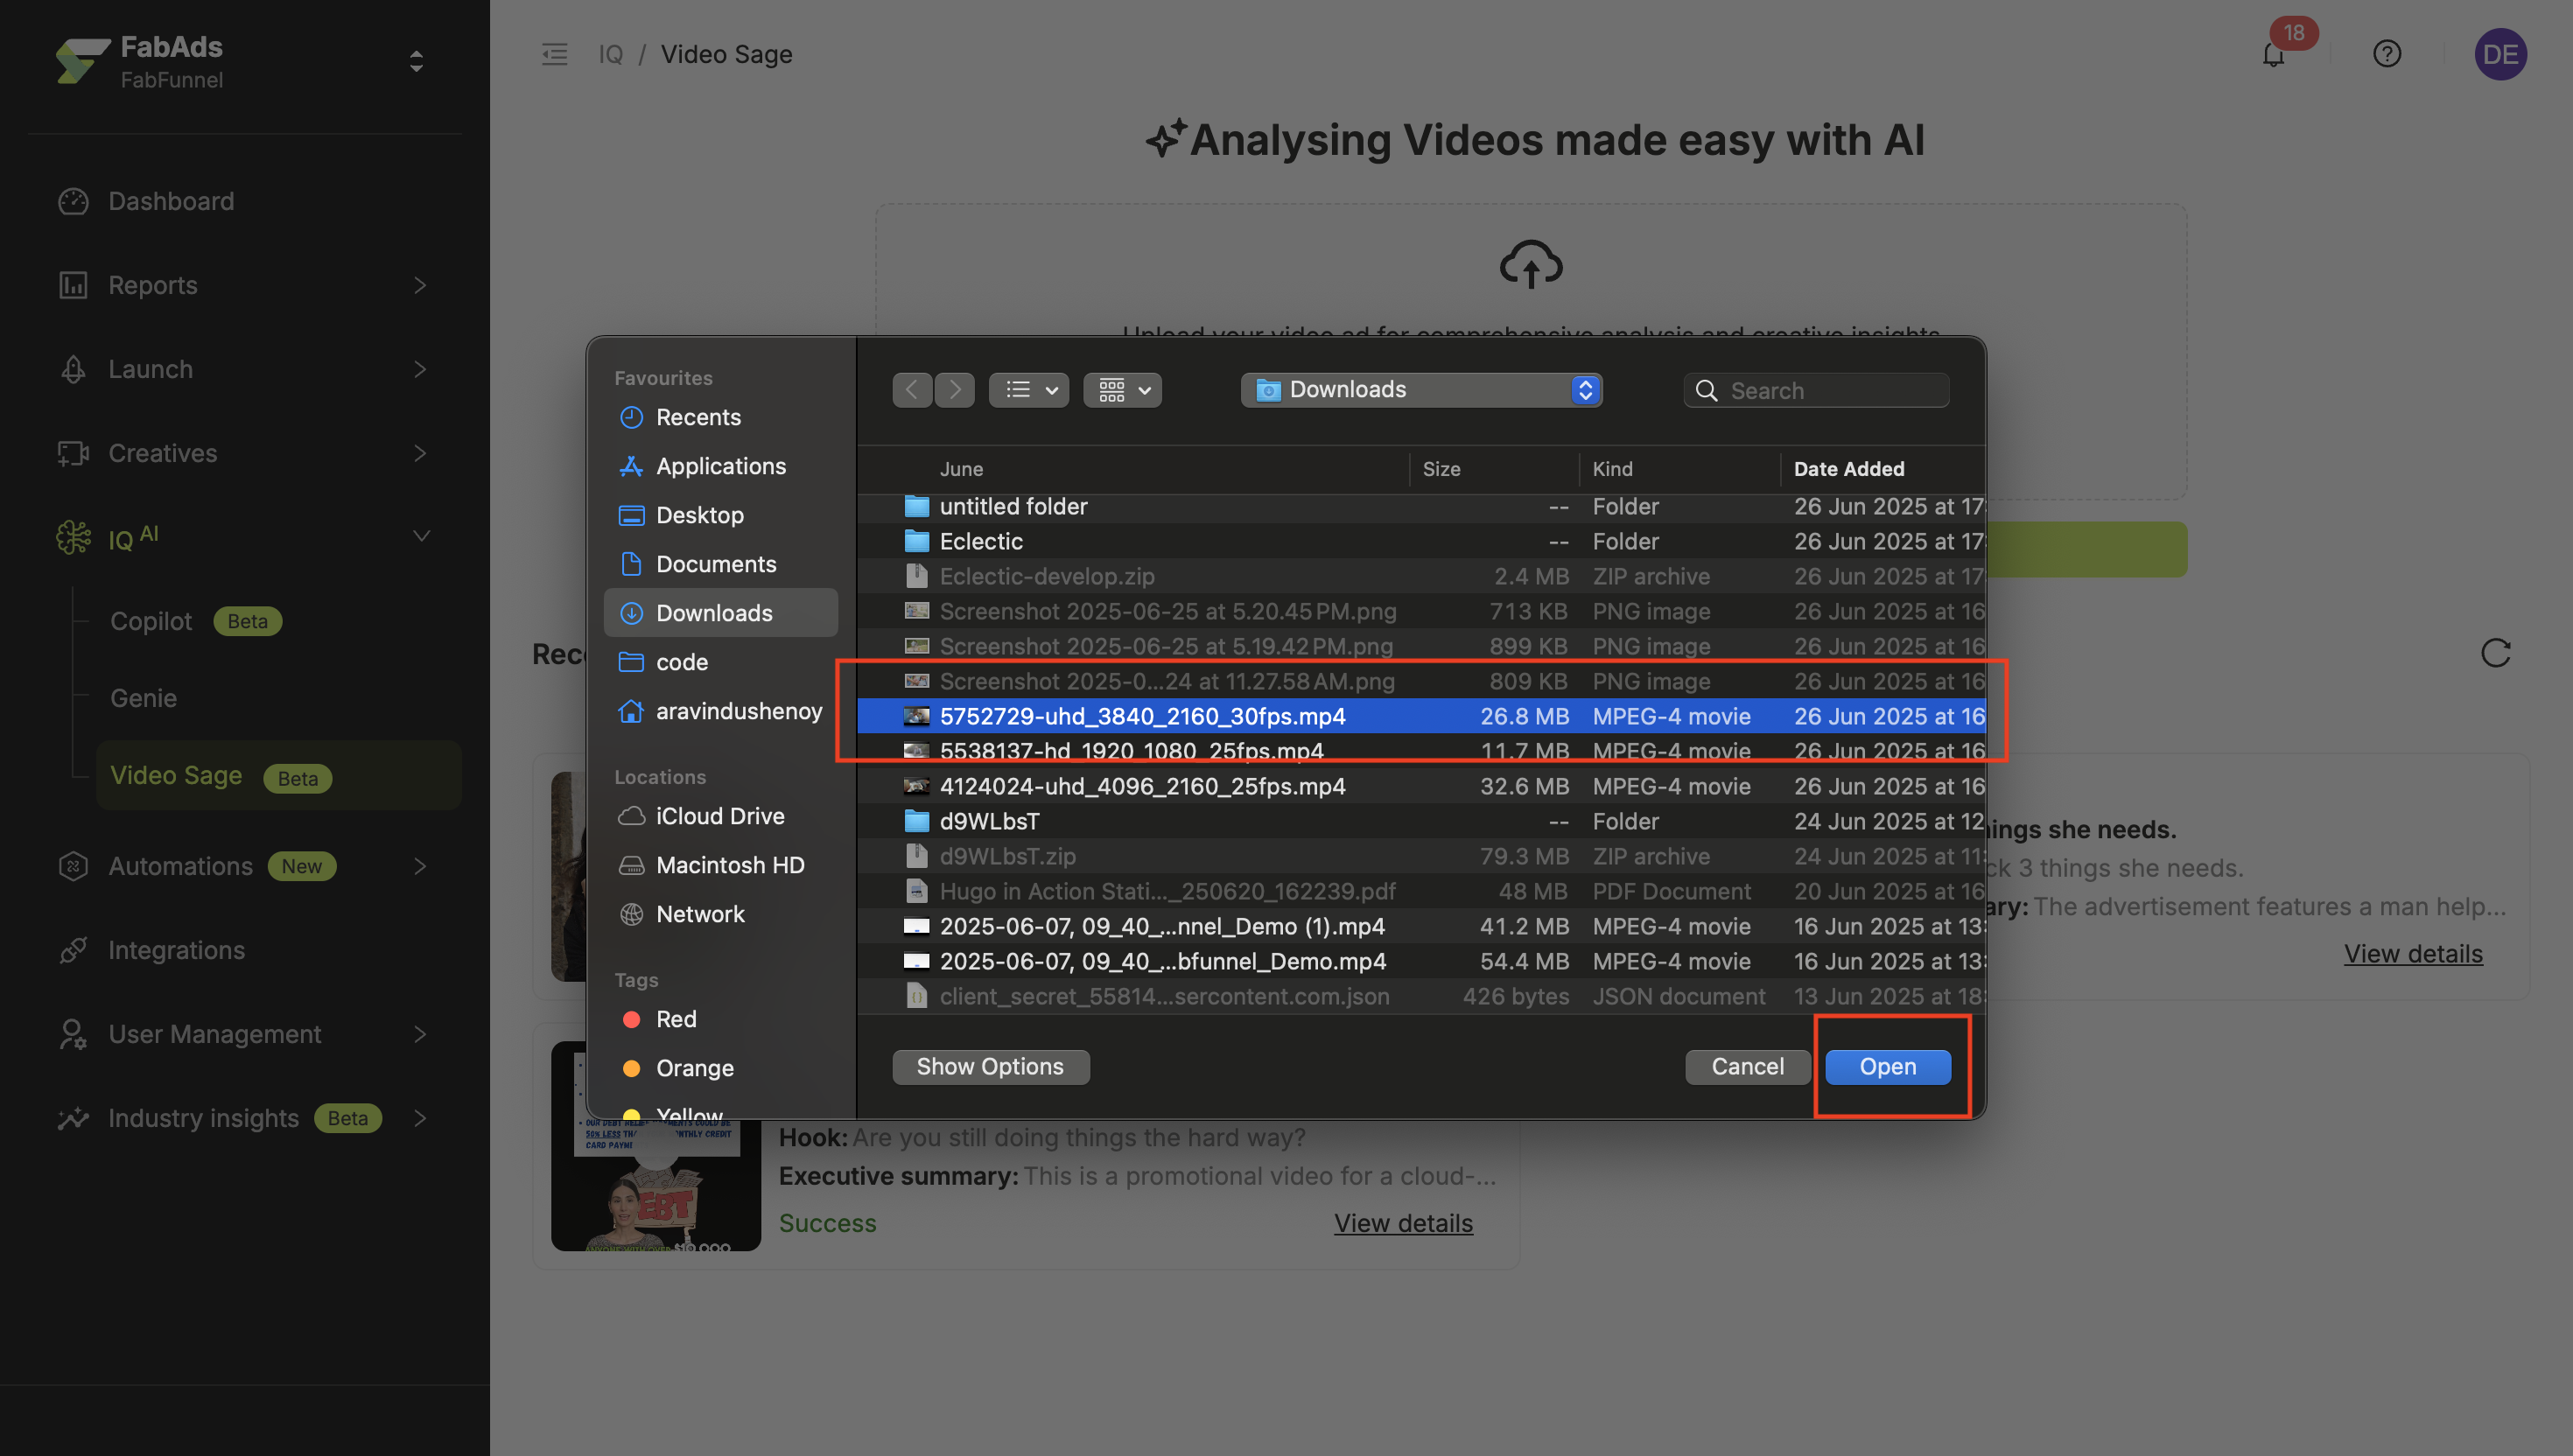Click the DE user avatar

tap(2500, 54)
